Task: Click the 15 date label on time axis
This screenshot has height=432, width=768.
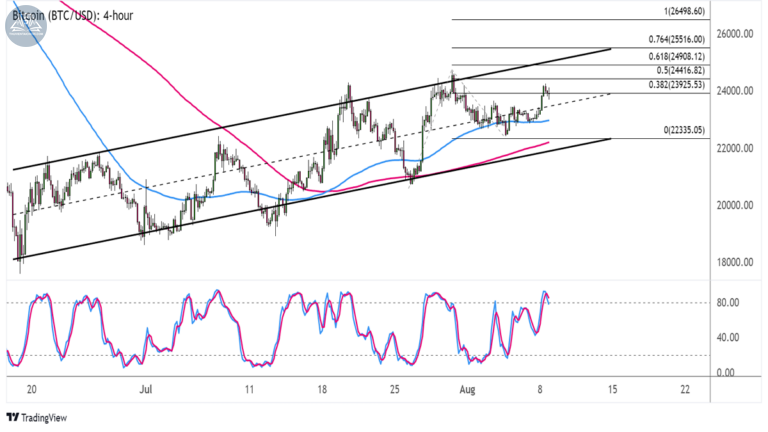Action: pos(612,389)
